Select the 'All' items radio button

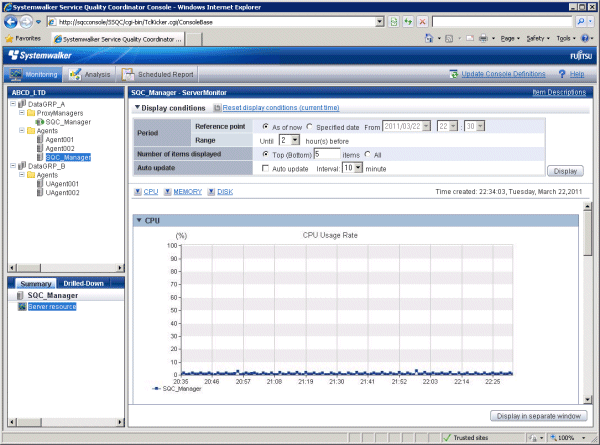(367, 154)
